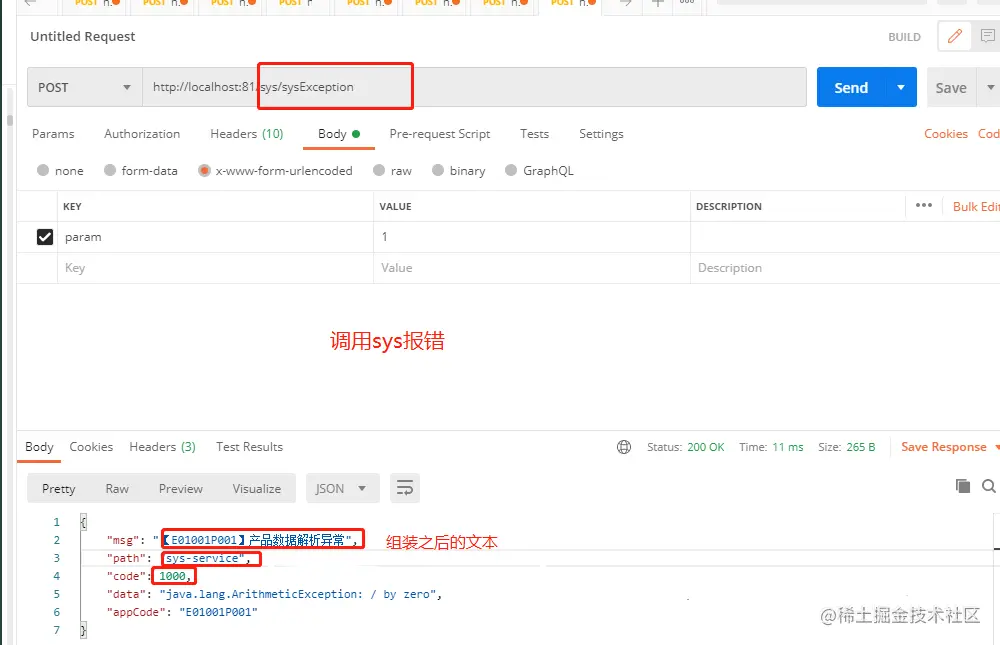This screenshot has width=1000, height=645.
Task: Select the request Body tab
Action: (x=339, y=134)
